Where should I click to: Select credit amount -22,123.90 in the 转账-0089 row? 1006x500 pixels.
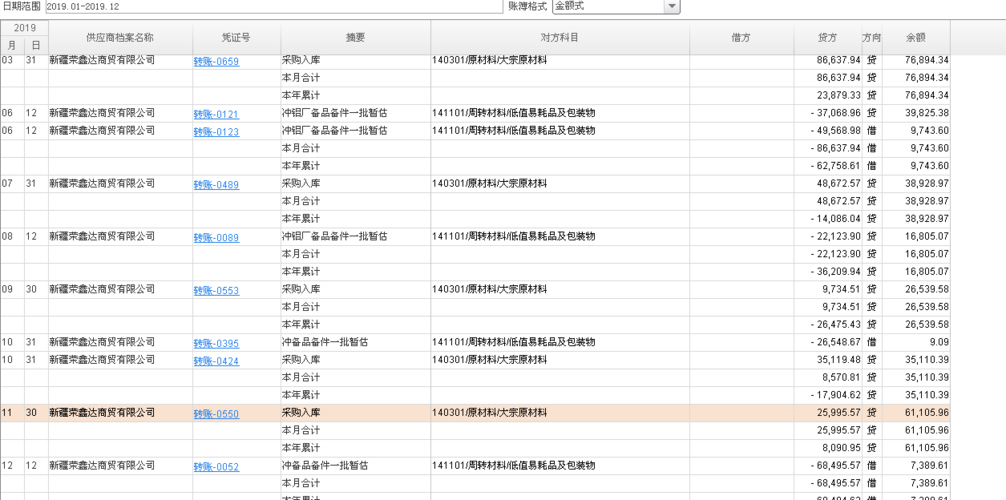835,236
